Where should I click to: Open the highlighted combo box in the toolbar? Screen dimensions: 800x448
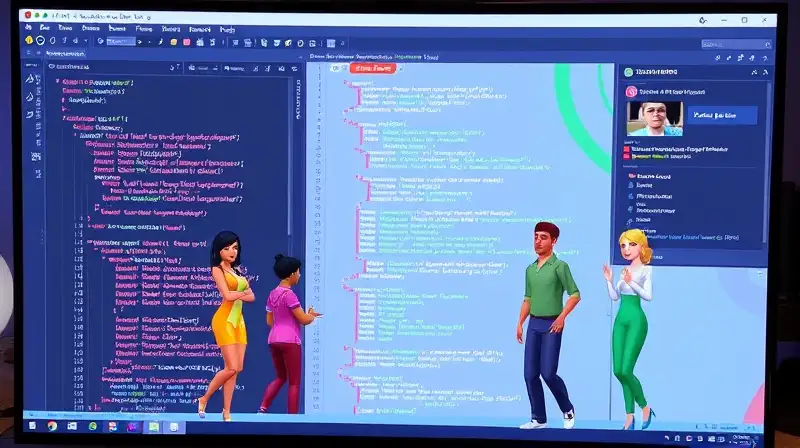pos(120,41)
